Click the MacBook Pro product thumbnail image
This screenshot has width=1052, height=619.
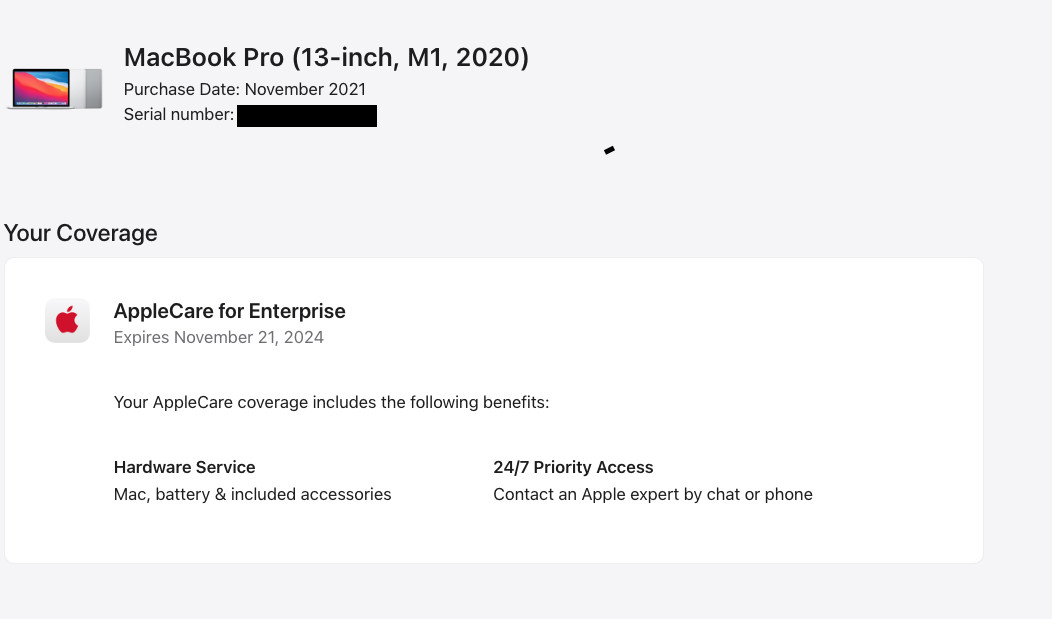coord(55,89)
